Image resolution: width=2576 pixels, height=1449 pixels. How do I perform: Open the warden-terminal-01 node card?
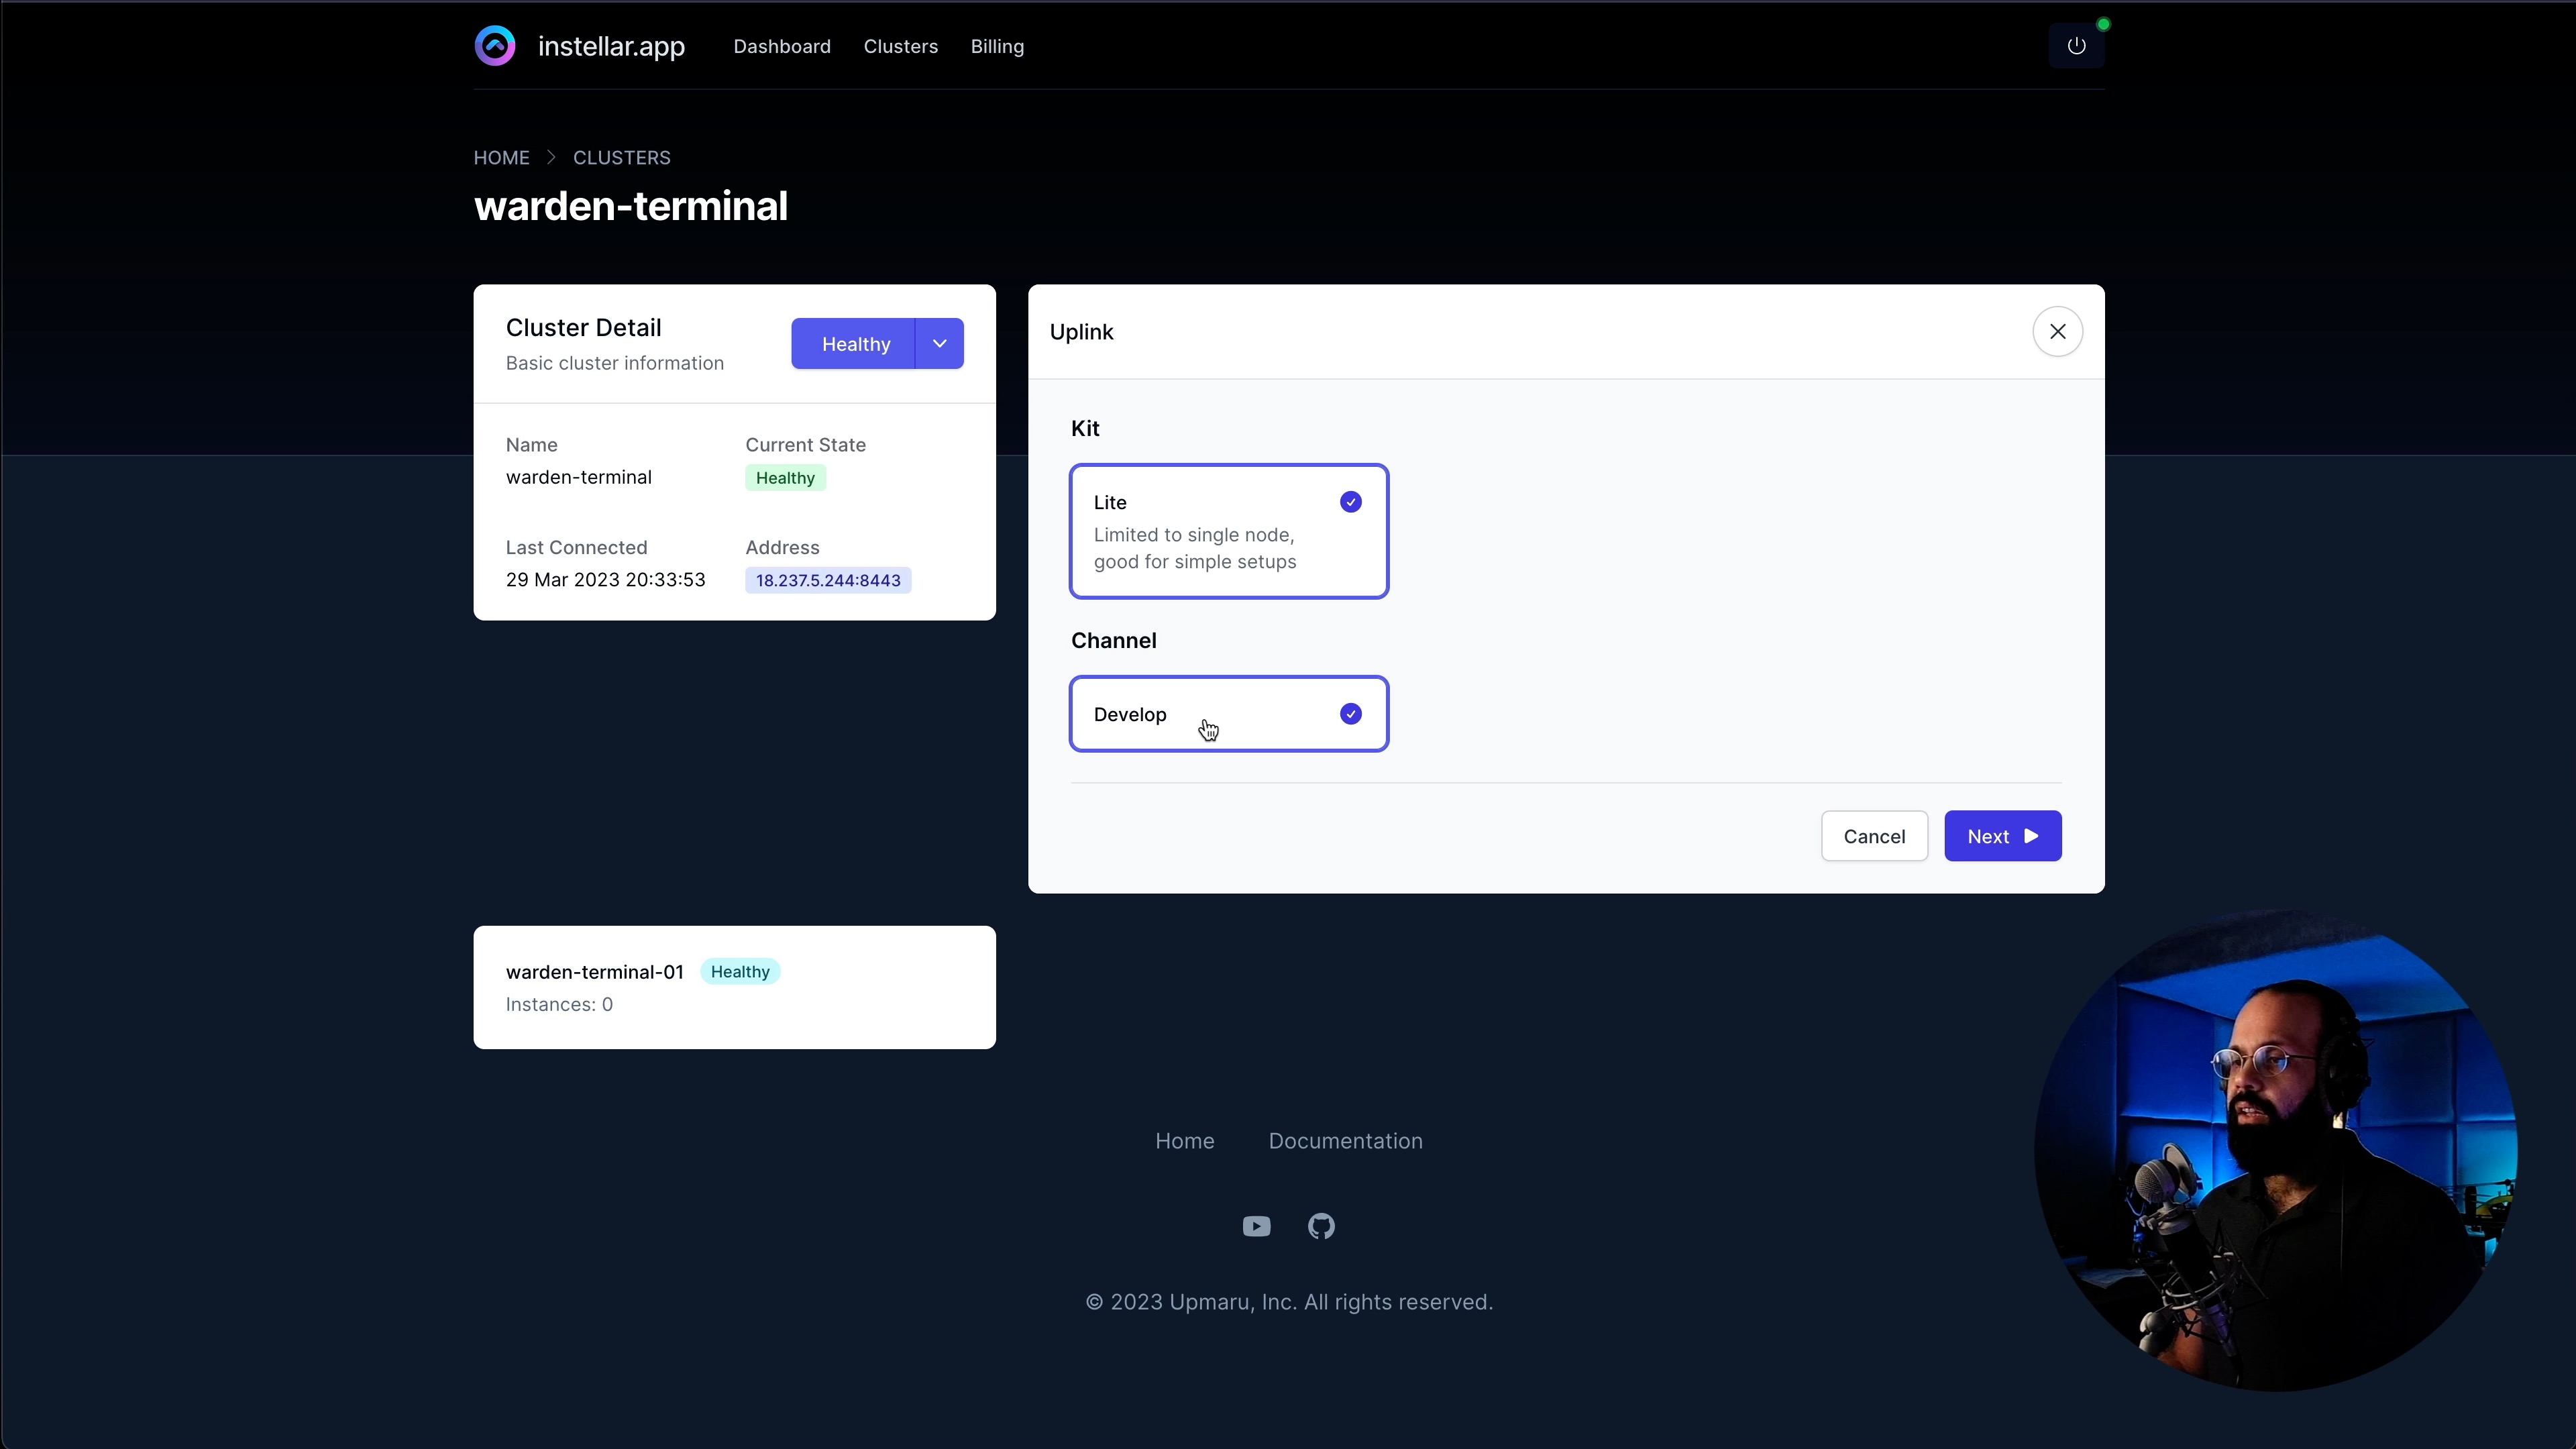click(734, 987)
